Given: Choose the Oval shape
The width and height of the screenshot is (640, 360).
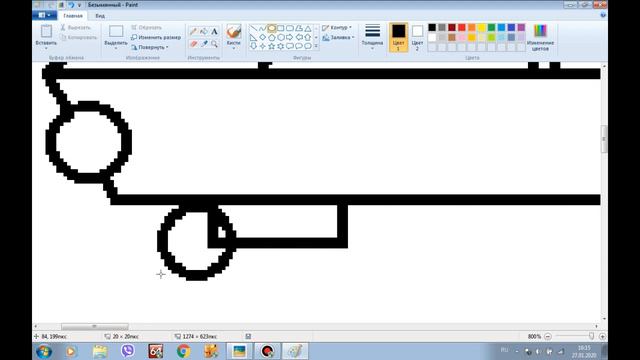Looking at the screenshot, I should tap(271, 28).
